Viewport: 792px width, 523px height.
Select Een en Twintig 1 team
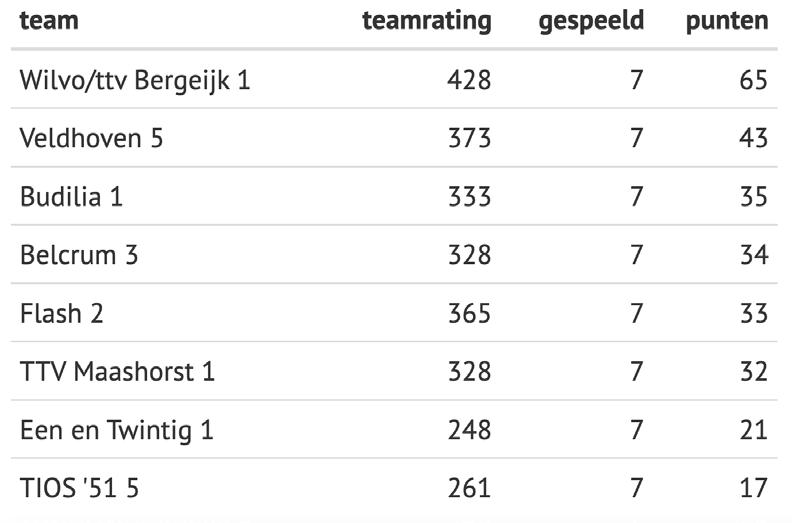[x=117, y=431]
